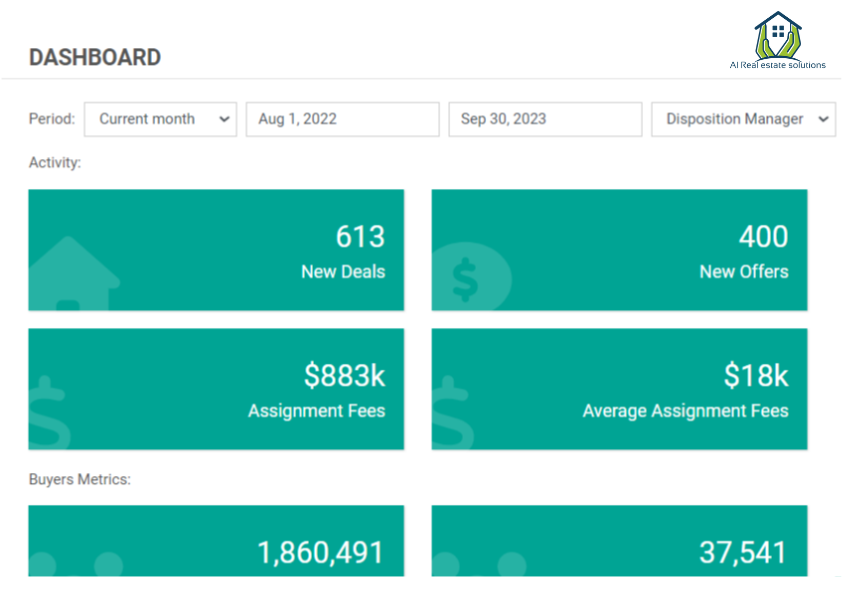The width and height of the screenshot is (850, 597).
Task: Click the Sep 30, 2023 end date field
Action: point(545,119)
